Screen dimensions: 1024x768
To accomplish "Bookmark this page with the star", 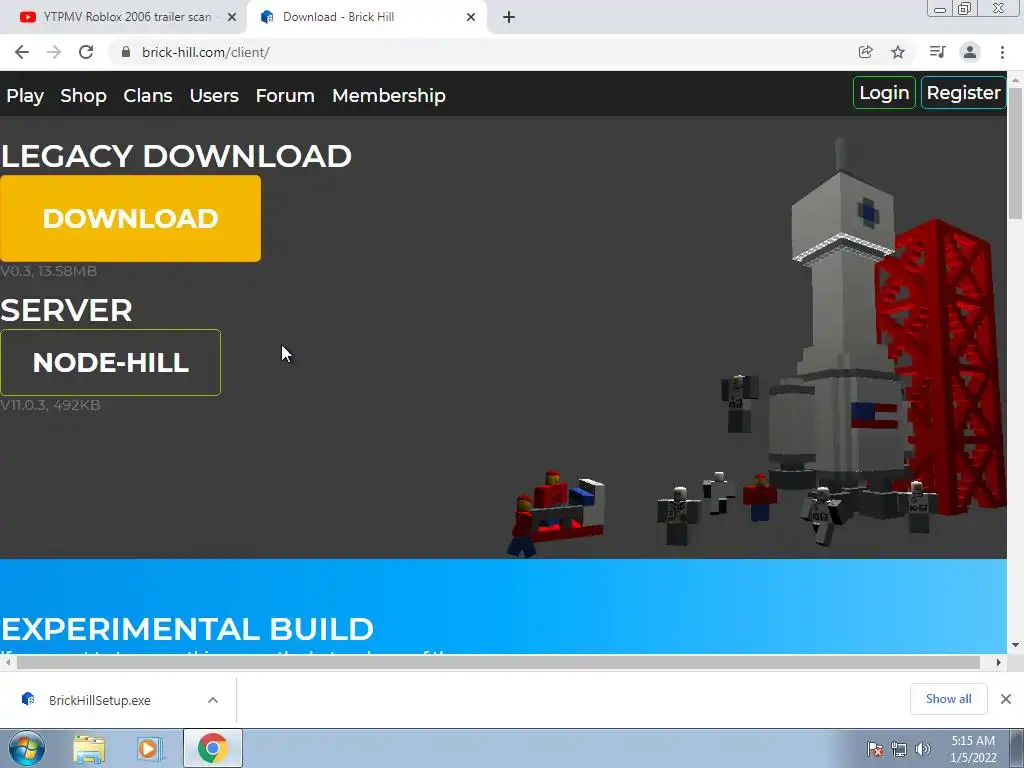I will [898, 52].
